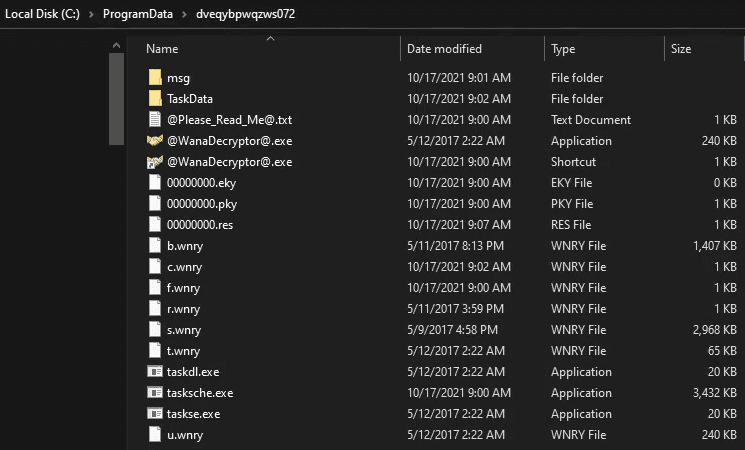
Task: Go to Local Disk (C:) breadcrumb
Action: click(42, 15)
